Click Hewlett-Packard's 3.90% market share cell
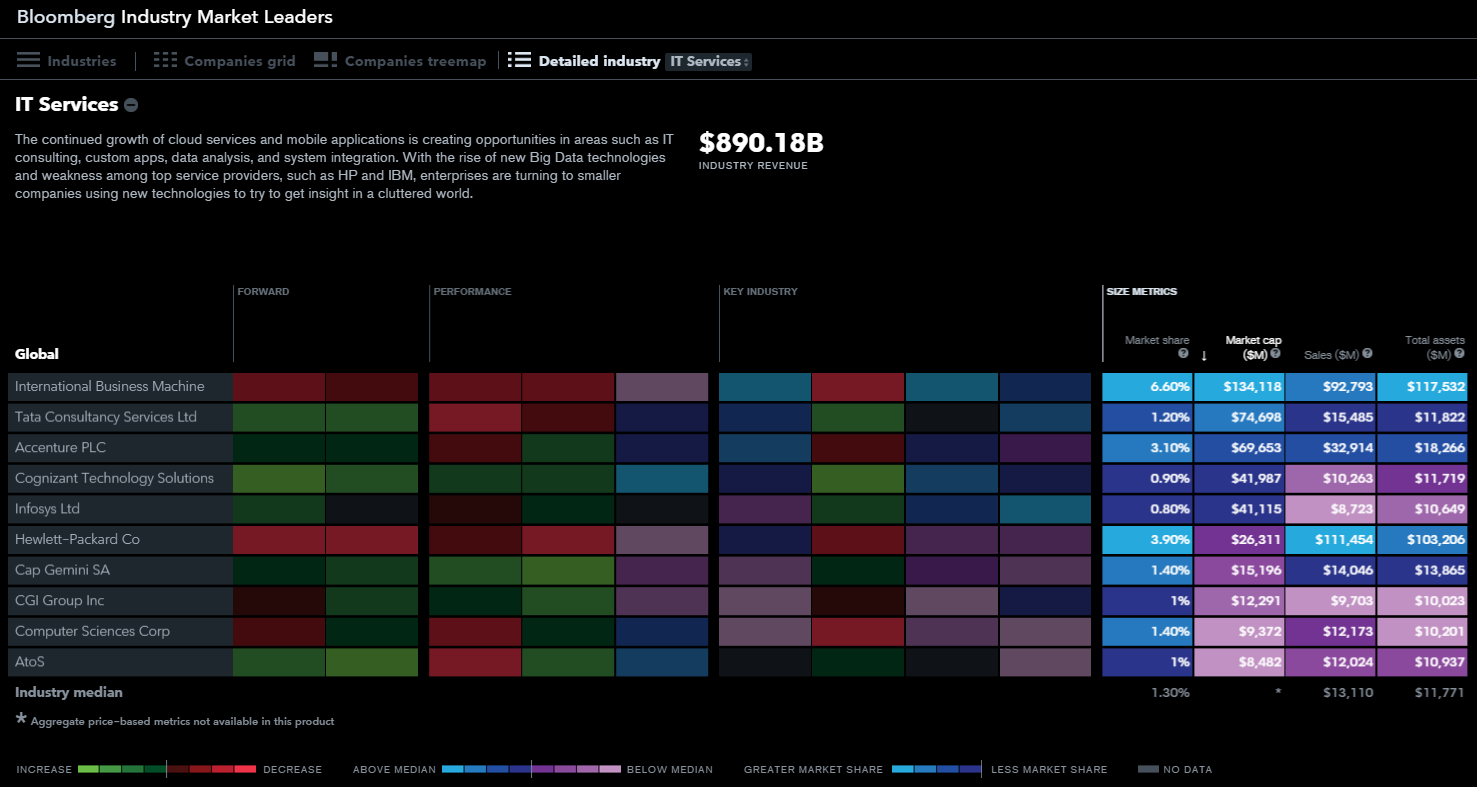Screen dimensions: 1477x787 click(1147, 540)
